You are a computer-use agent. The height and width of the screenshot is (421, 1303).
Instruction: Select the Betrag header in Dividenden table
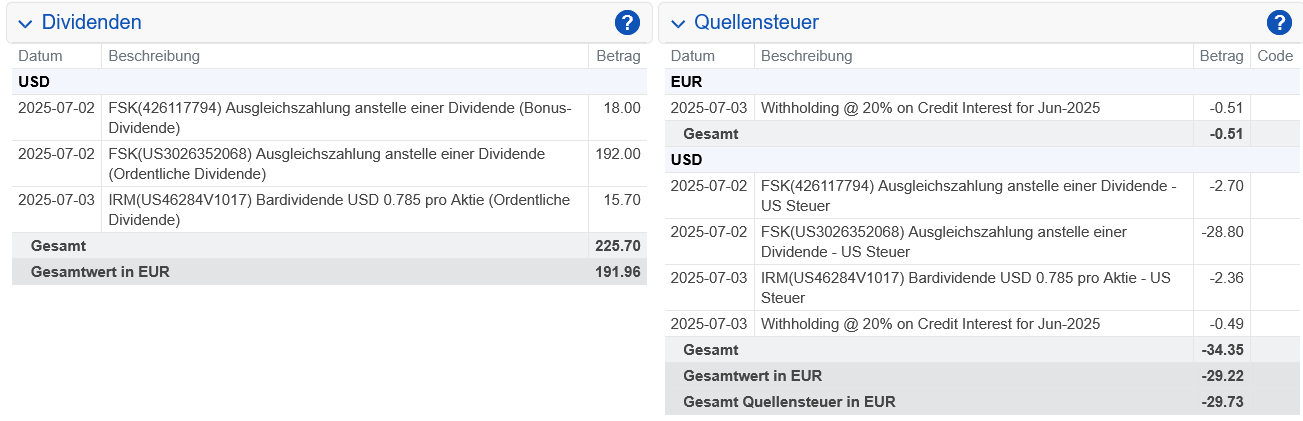pos(618,56)
